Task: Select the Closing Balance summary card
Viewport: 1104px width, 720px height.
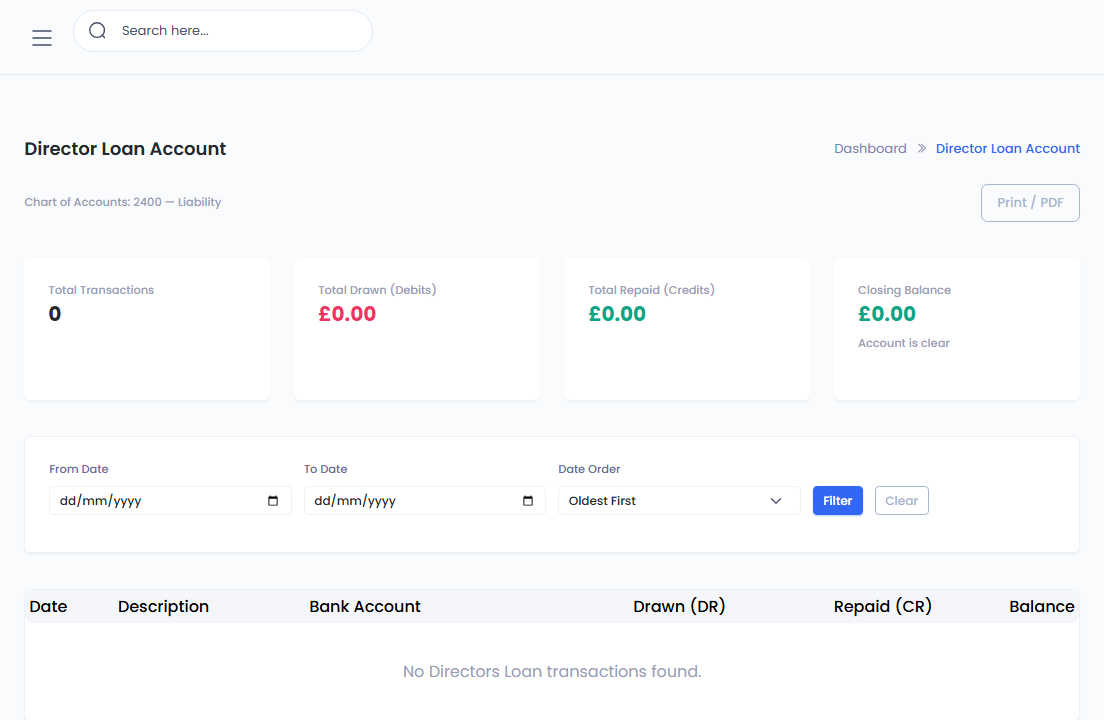Action: (956, 329)
